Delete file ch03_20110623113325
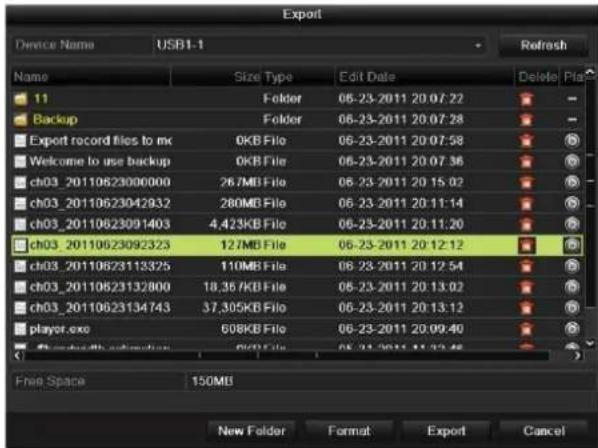 click(526, 266)
